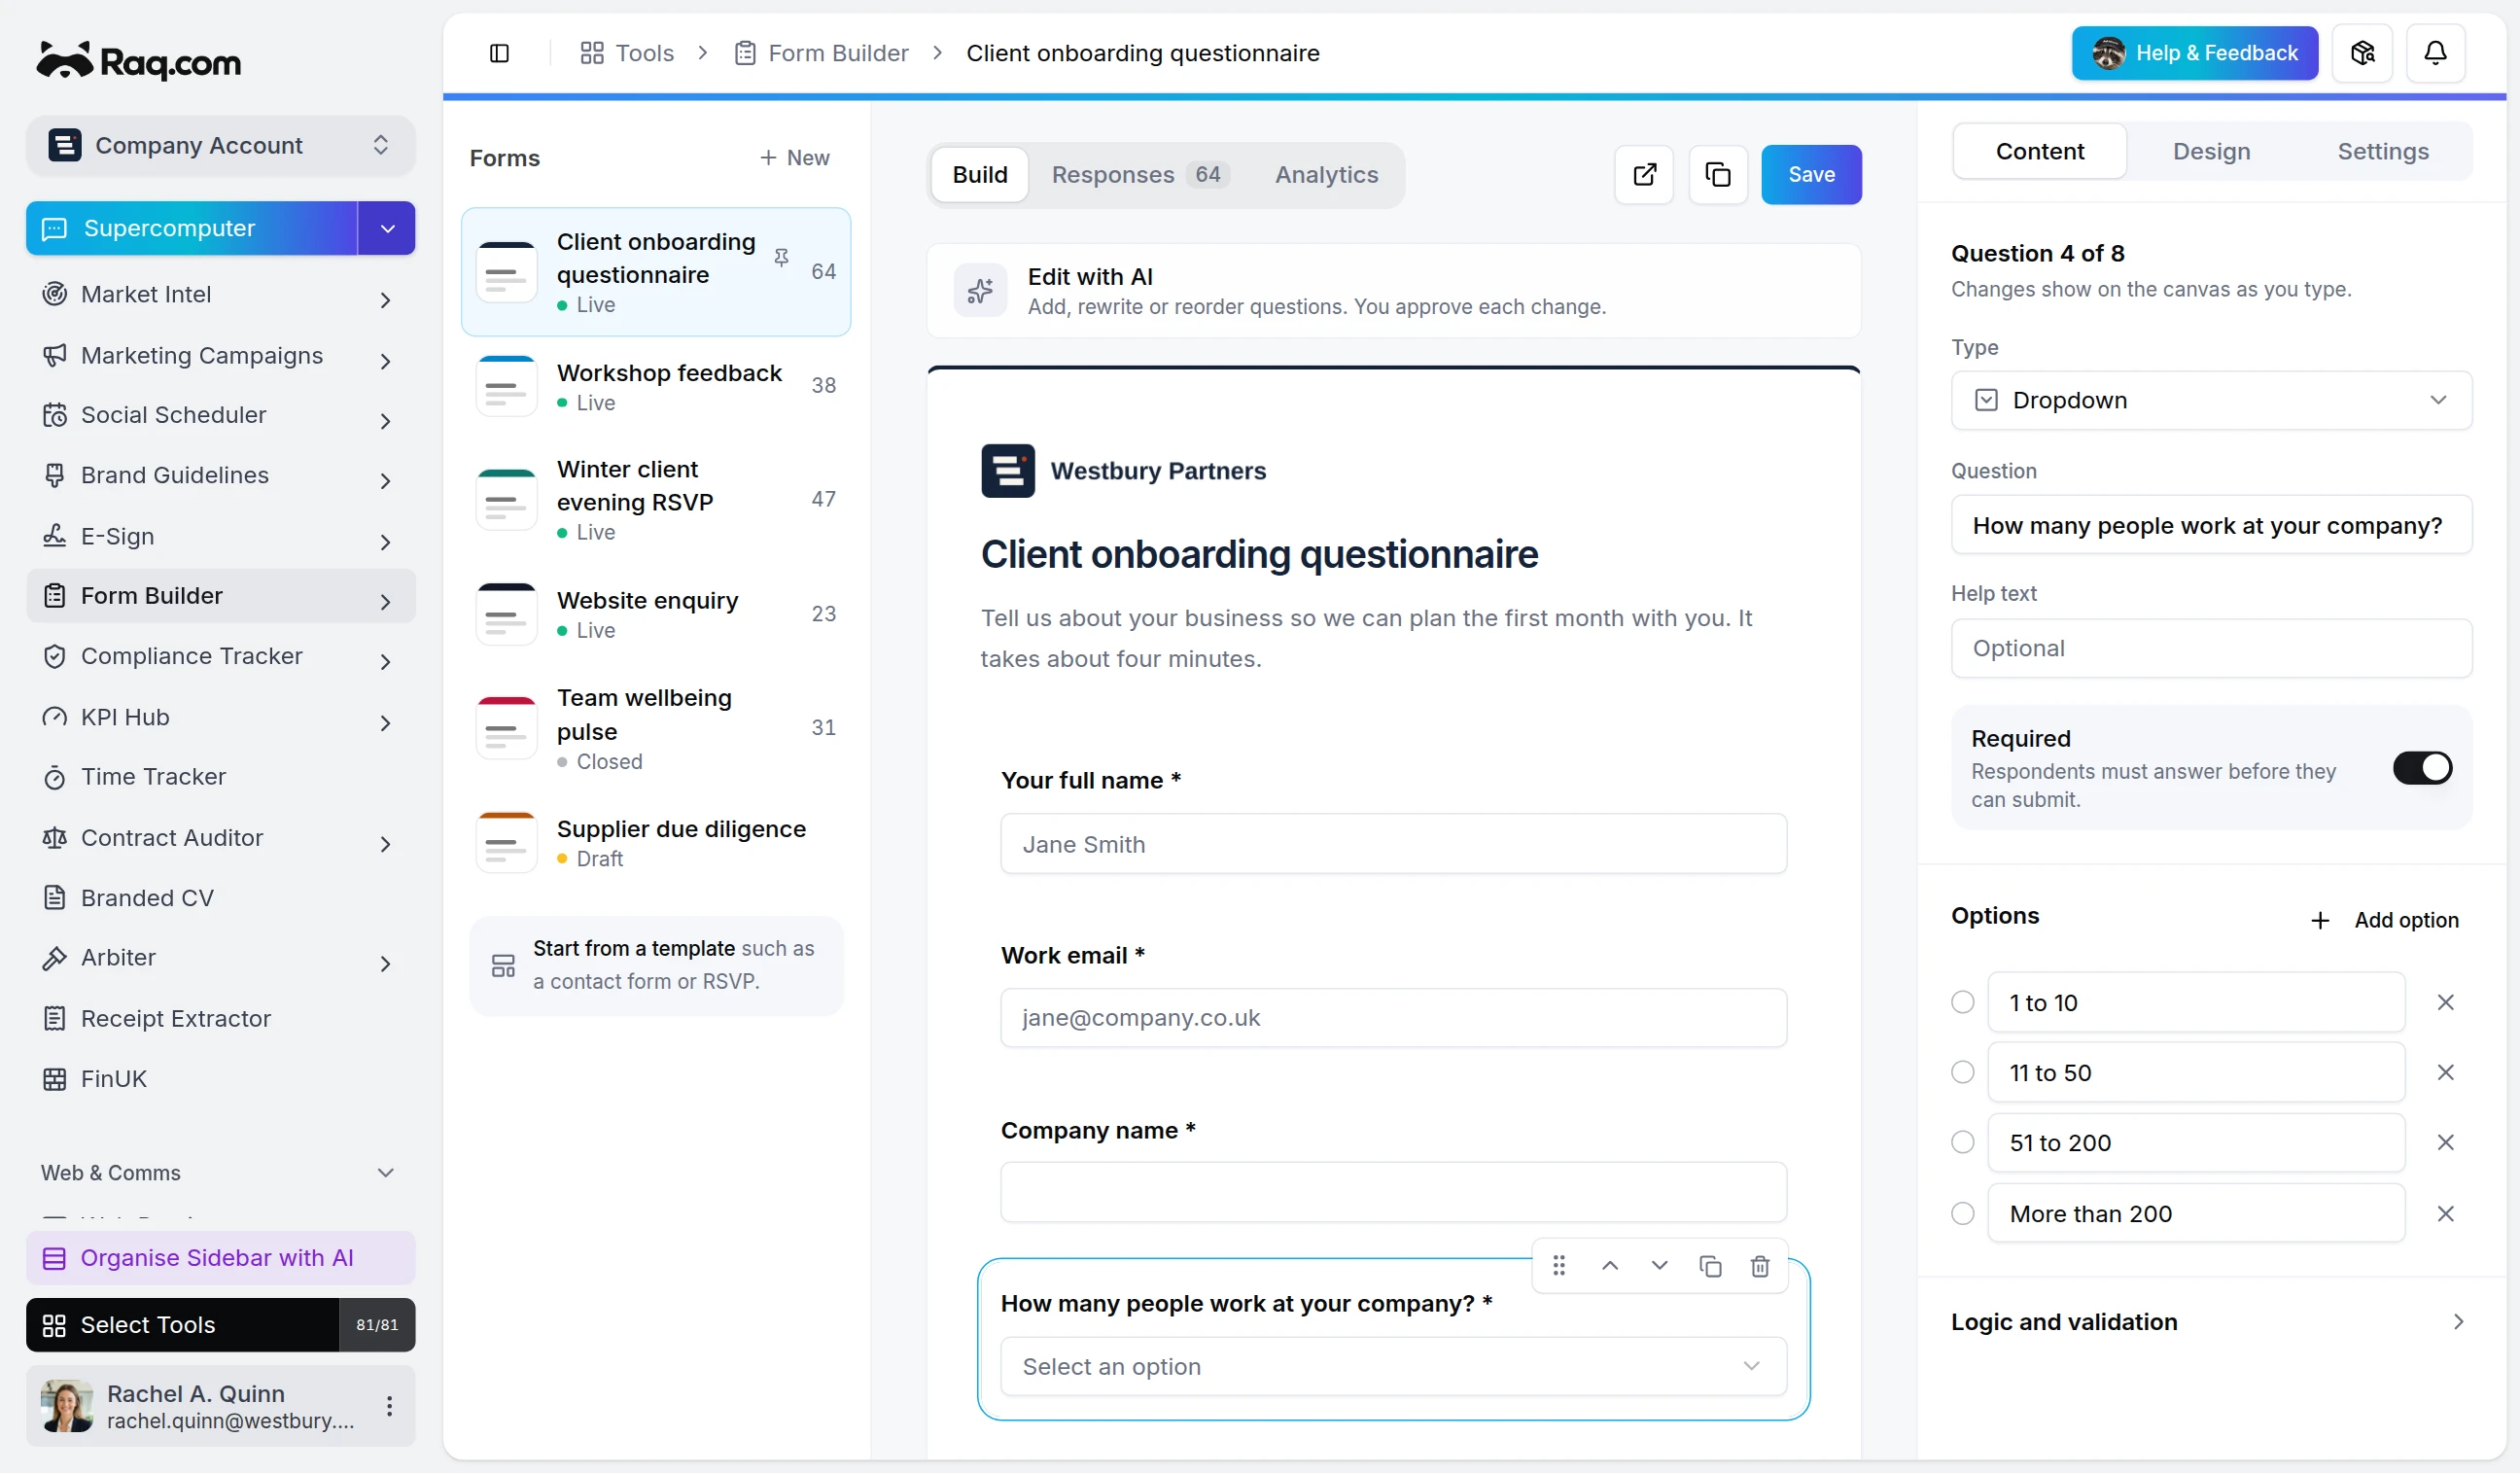This screenshot has width=2520, height=1473.
Task: Open the Supplier due diligence draft
Action: (656, 843)
